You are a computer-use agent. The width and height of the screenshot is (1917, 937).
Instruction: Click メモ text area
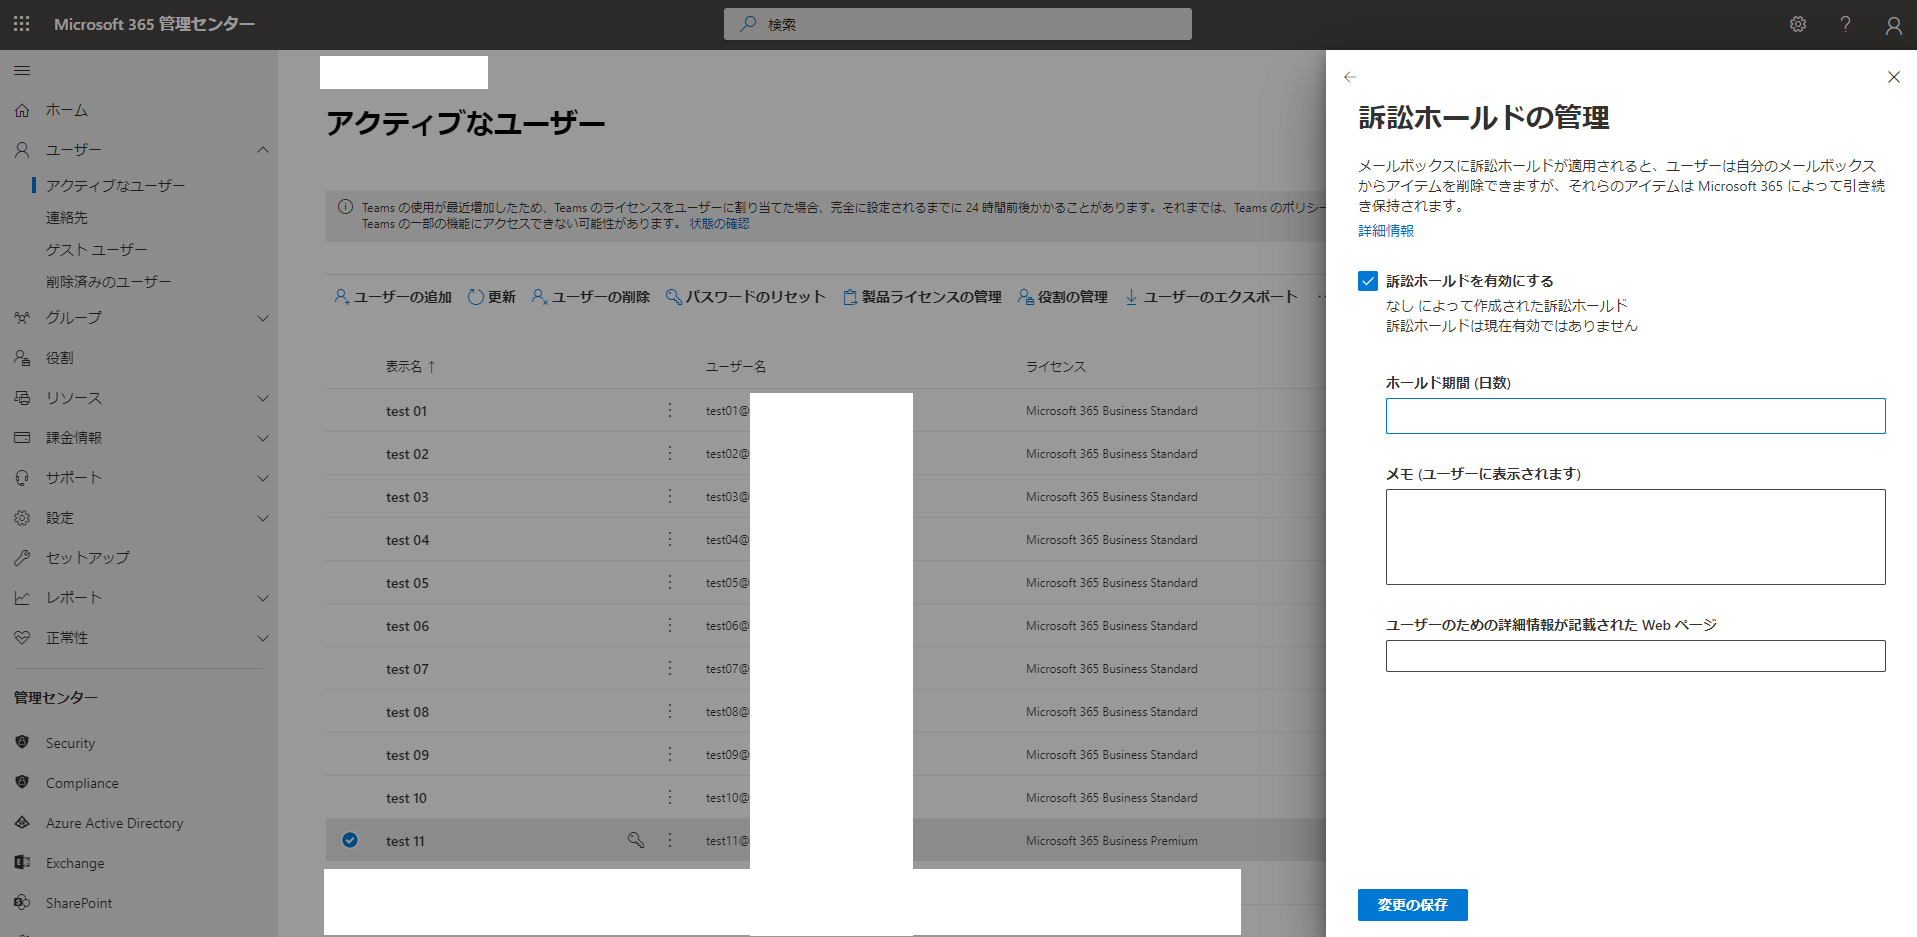[x=1635, y=537]
